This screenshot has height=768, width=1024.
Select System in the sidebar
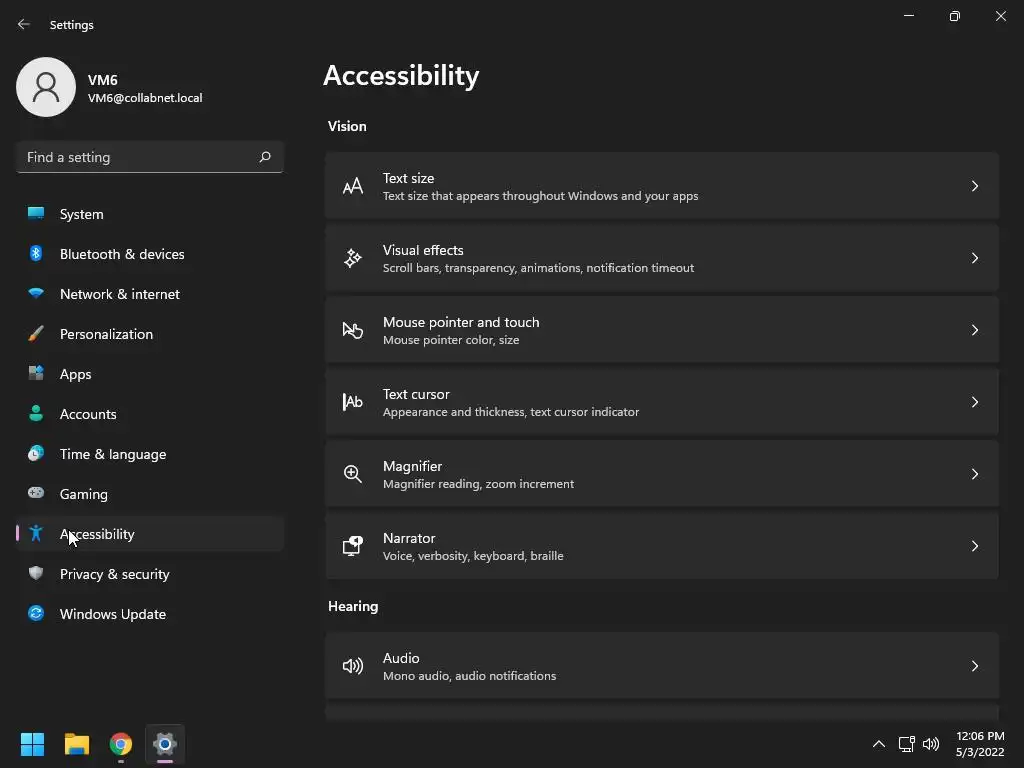pyautogui.click(x=82, y=214)
